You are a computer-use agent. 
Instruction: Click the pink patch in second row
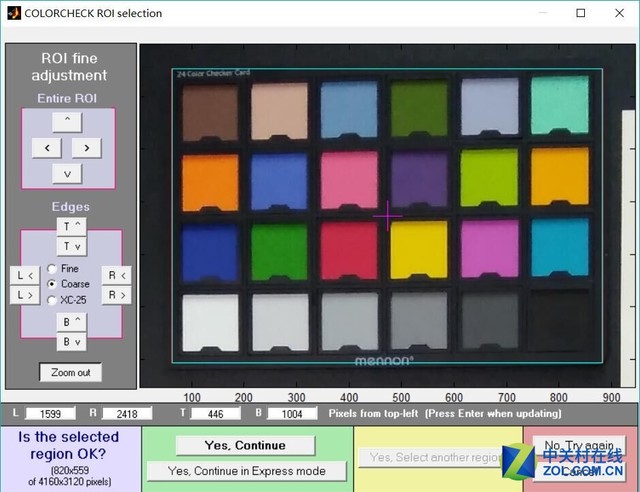tap(349, 180)
